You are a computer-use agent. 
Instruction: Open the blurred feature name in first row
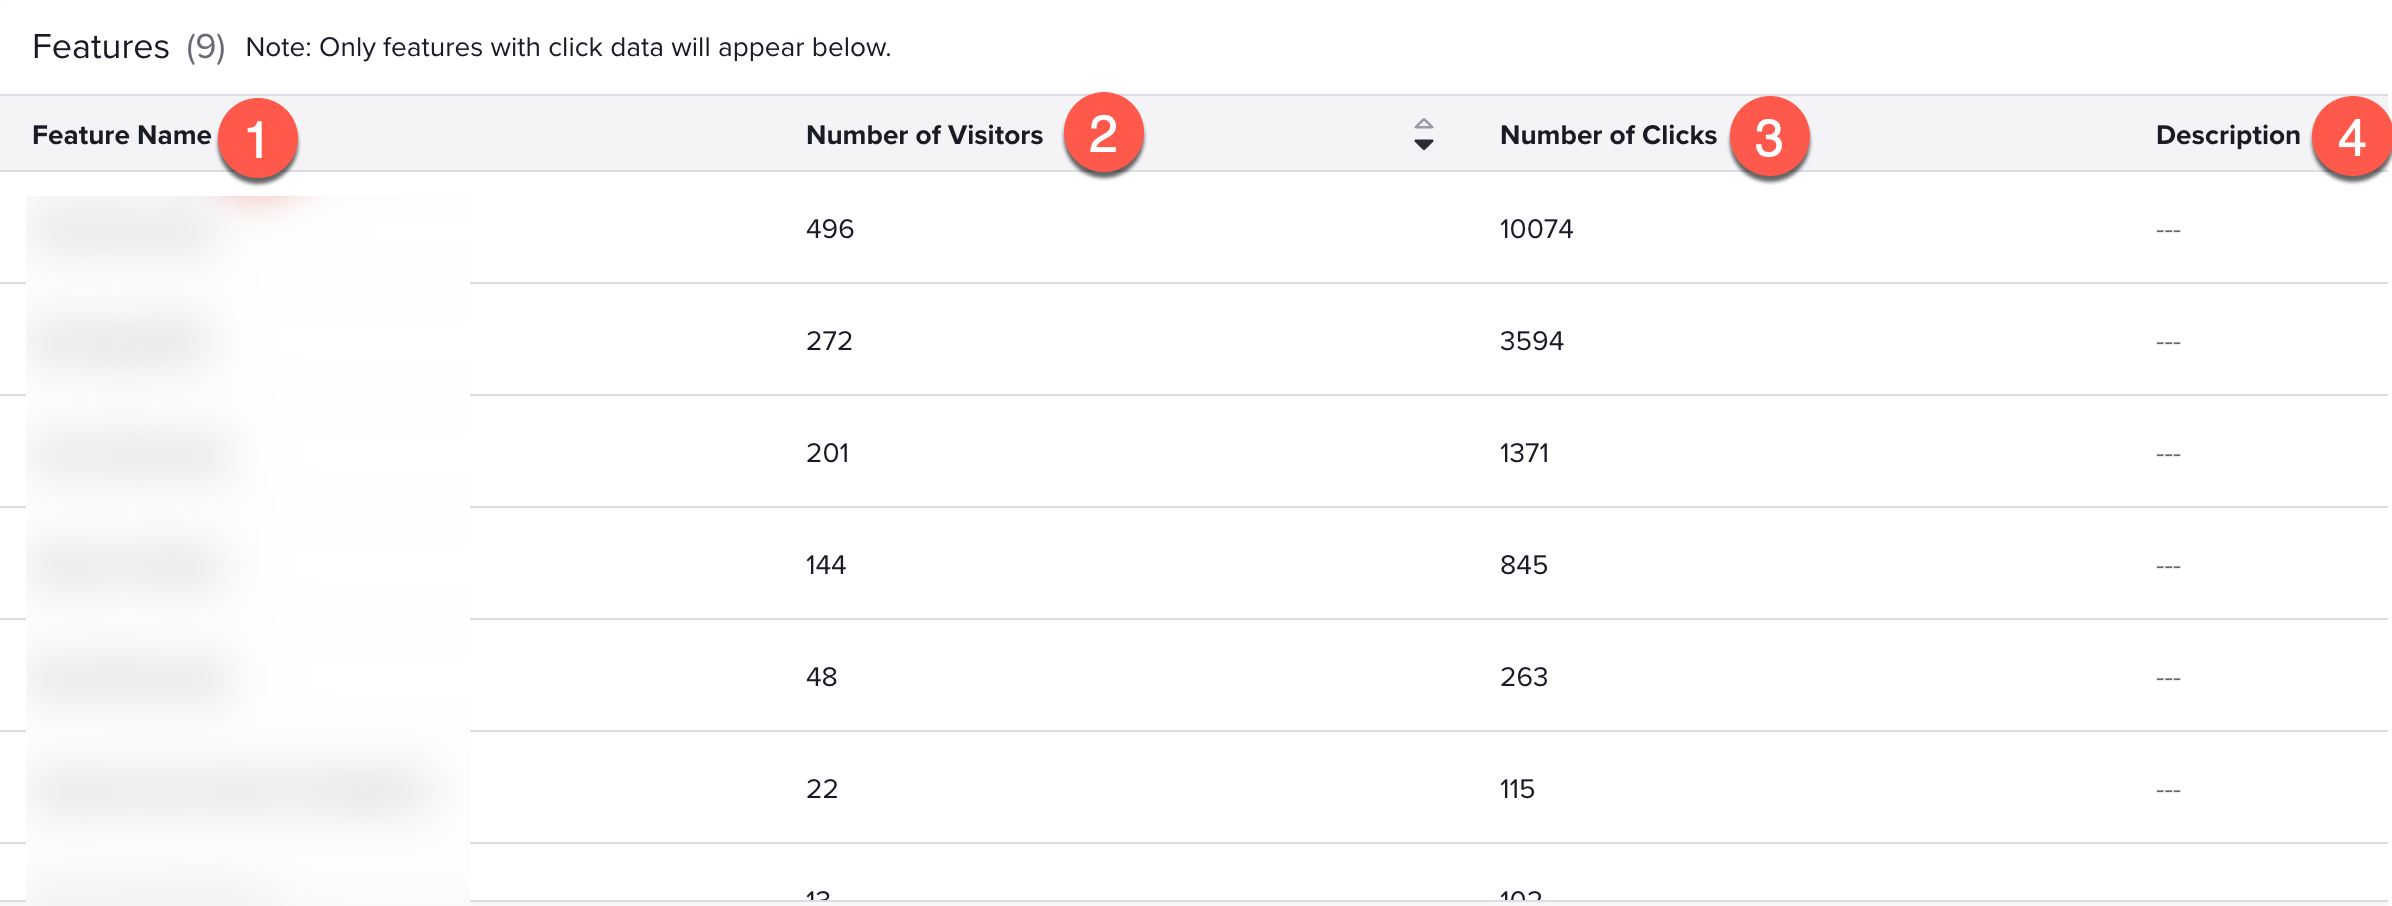(122, 229)
